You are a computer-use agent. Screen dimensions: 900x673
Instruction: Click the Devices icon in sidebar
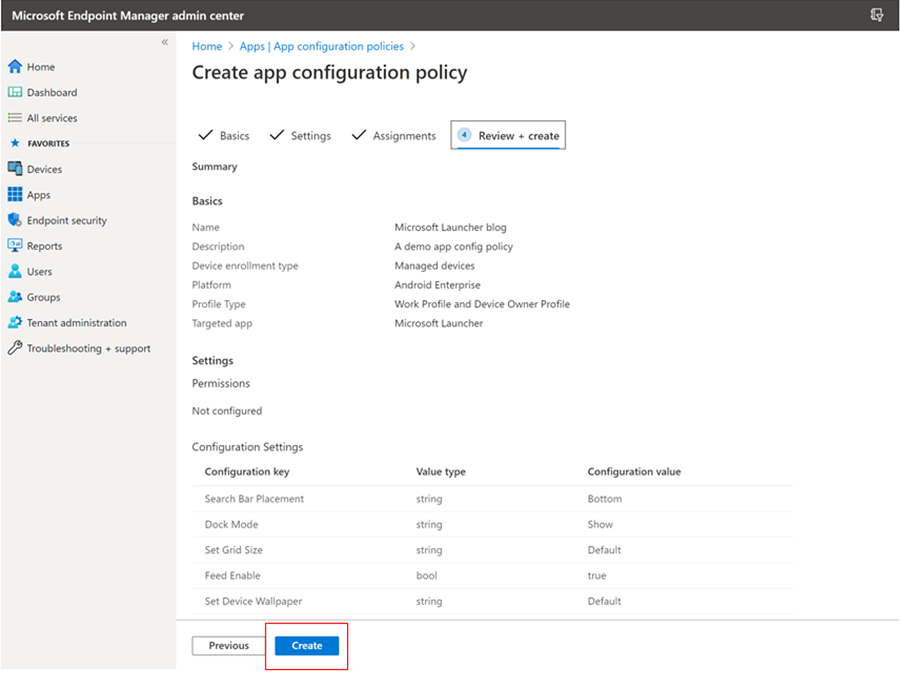tap(15, 169)
